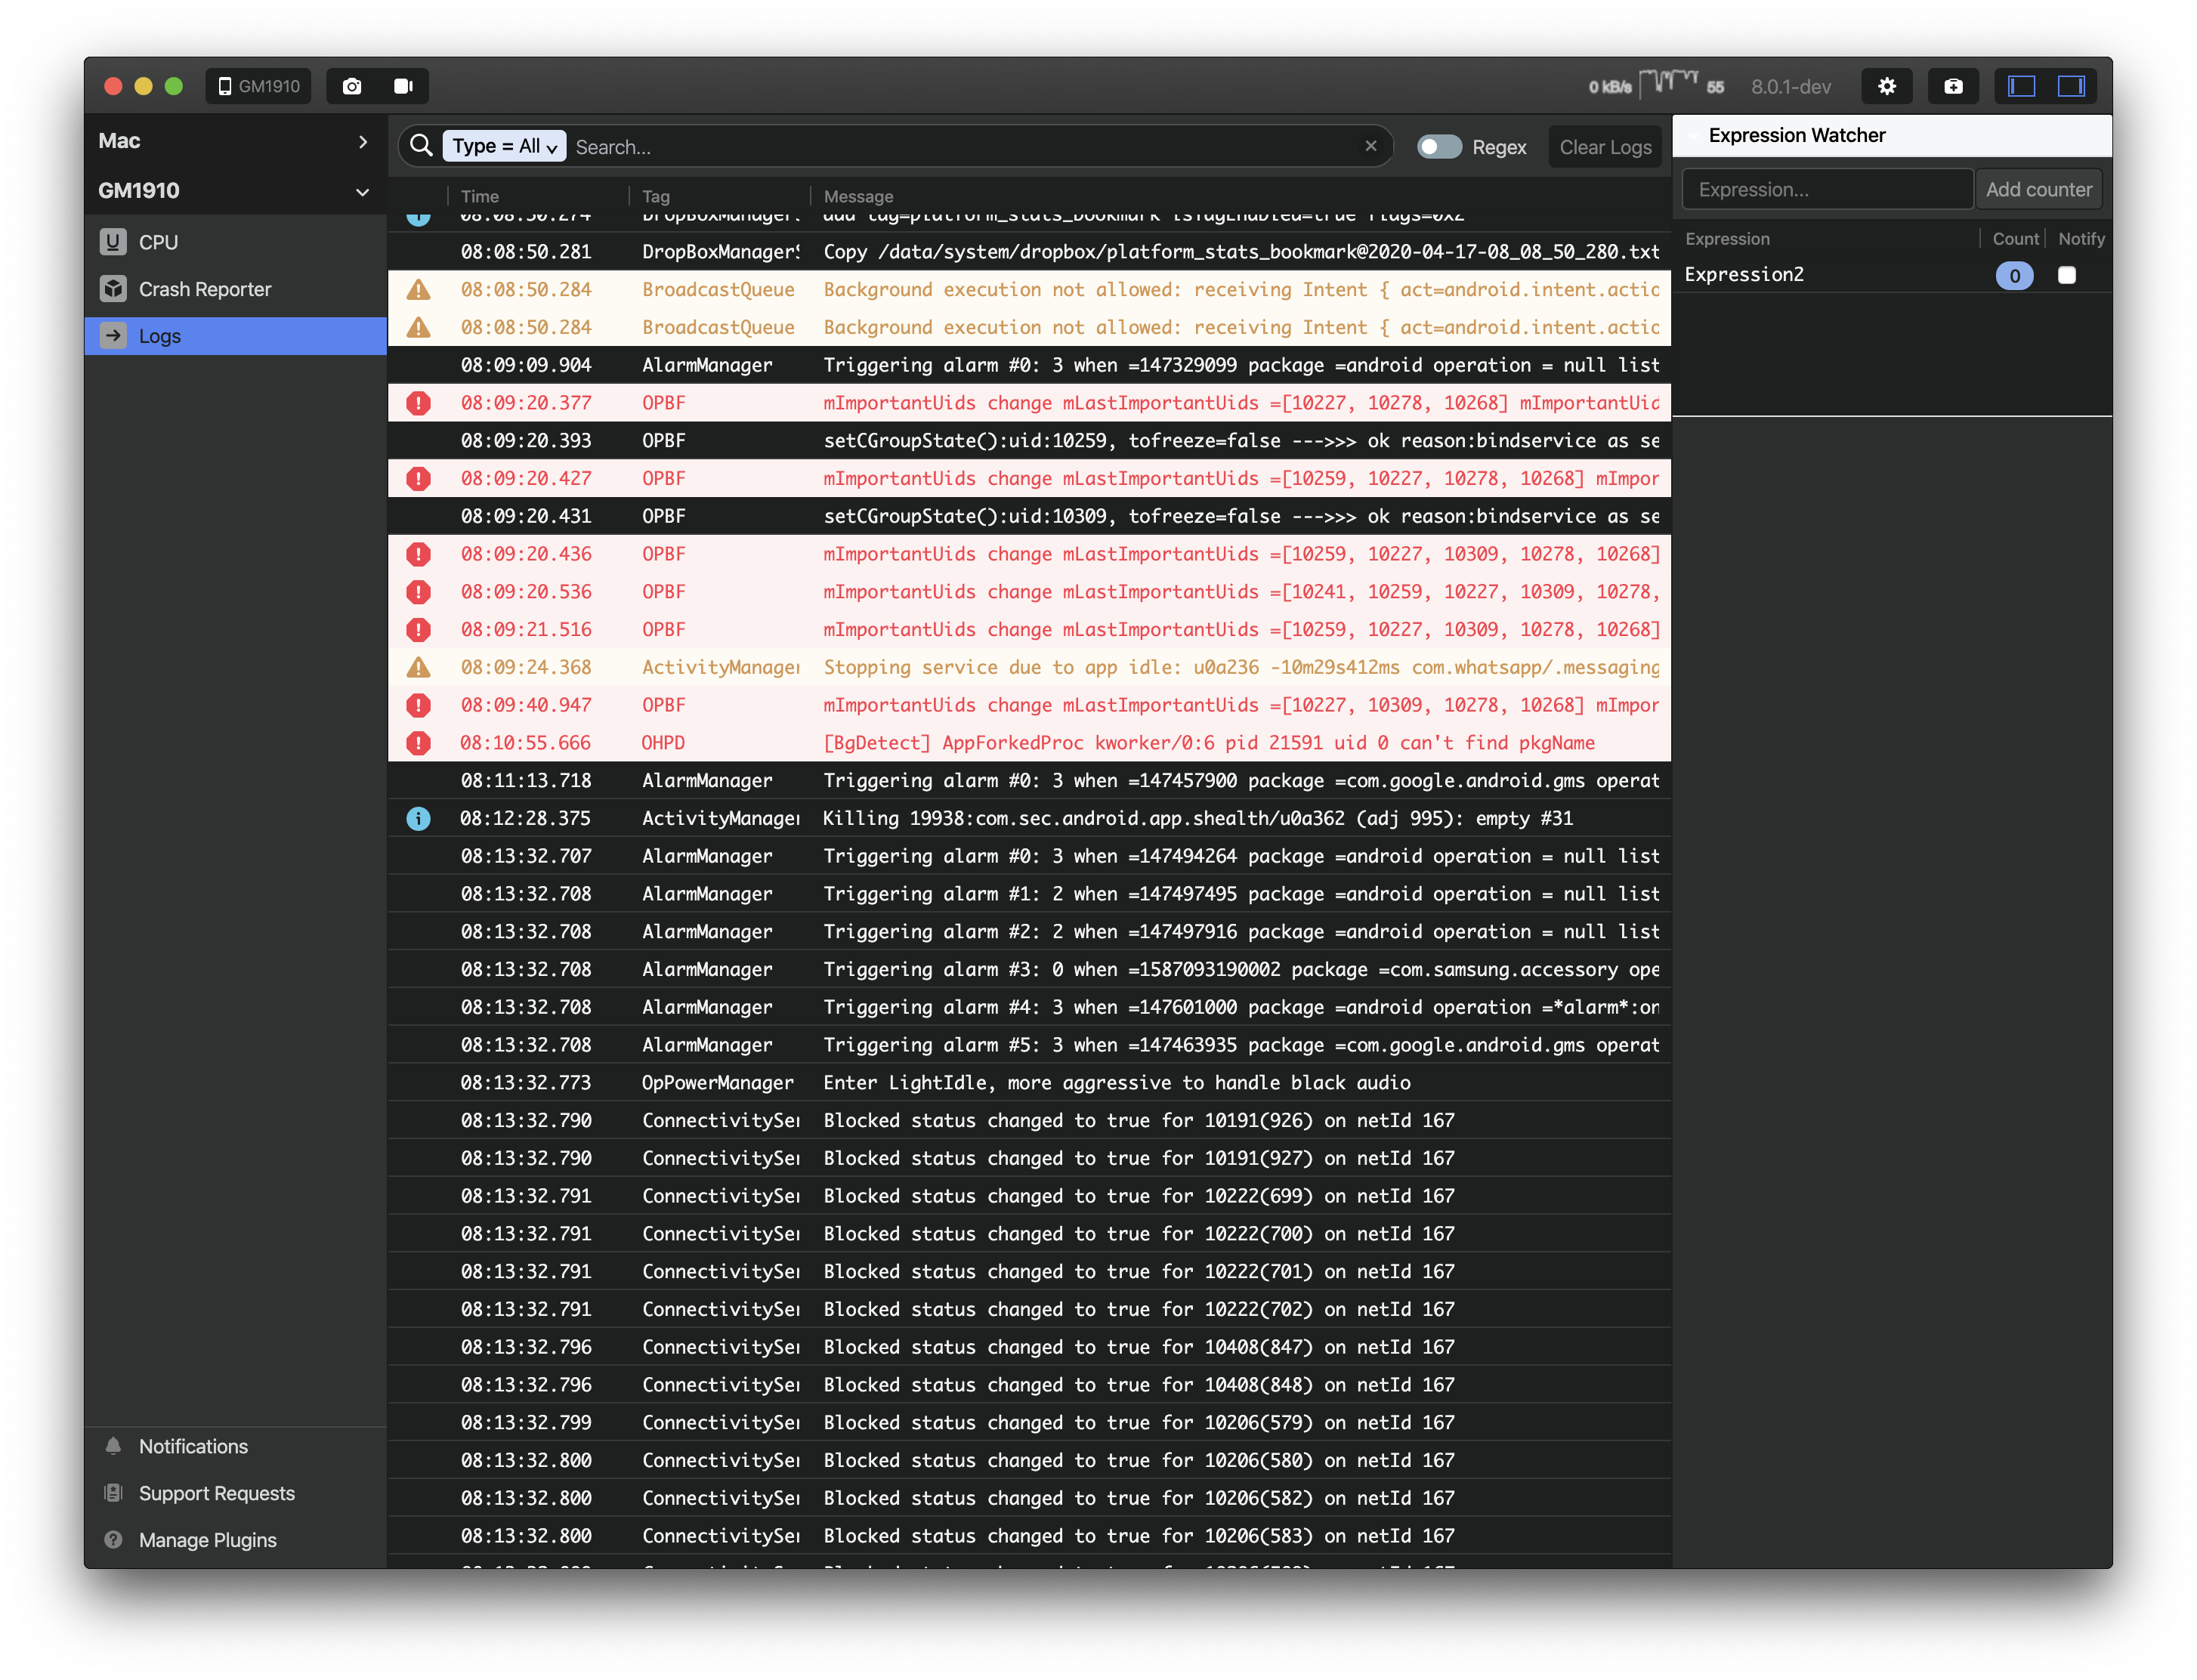Click the Add counter button
2197x1680 pixels.
[2038, 189]
